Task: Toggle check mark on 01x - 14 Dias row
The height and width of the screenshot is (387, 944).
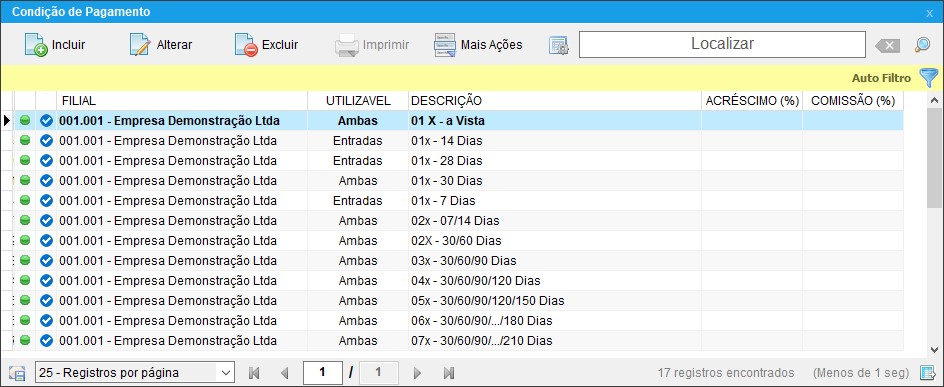Action: pyautogui.click(x=46, y=141)
